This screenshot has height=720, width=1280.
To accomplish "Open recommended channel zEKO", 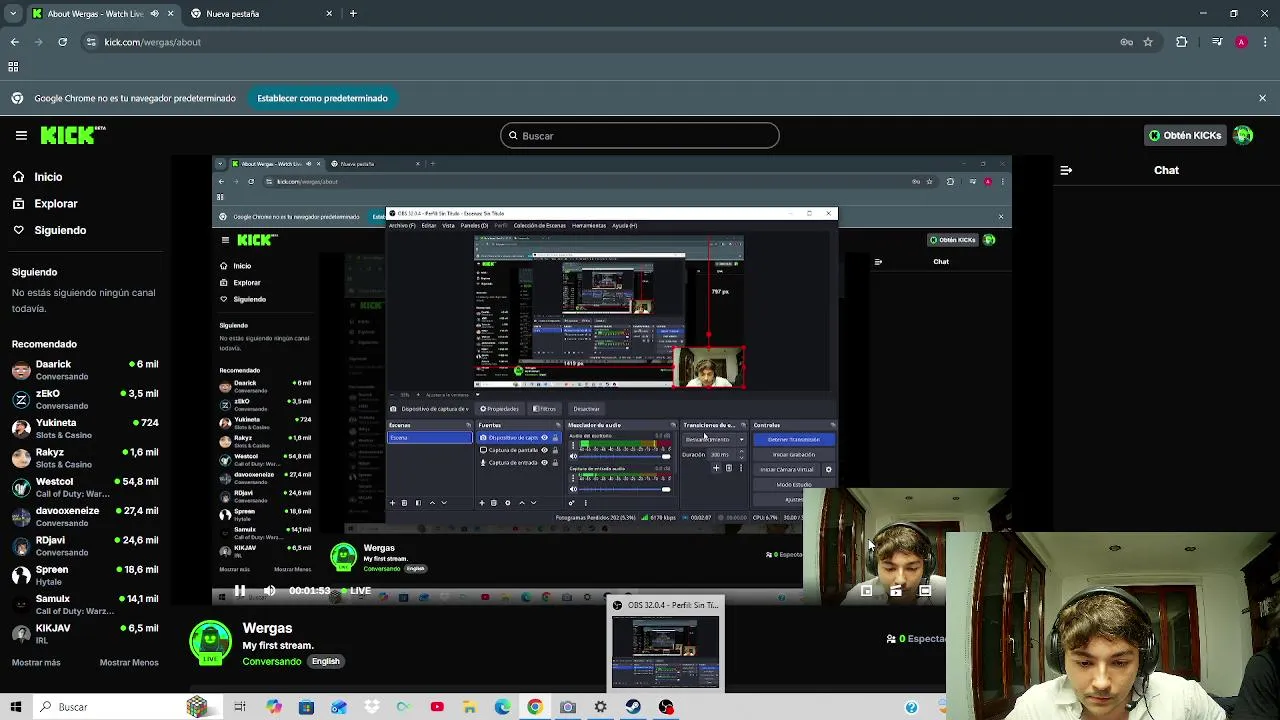I will click(85, 399).
